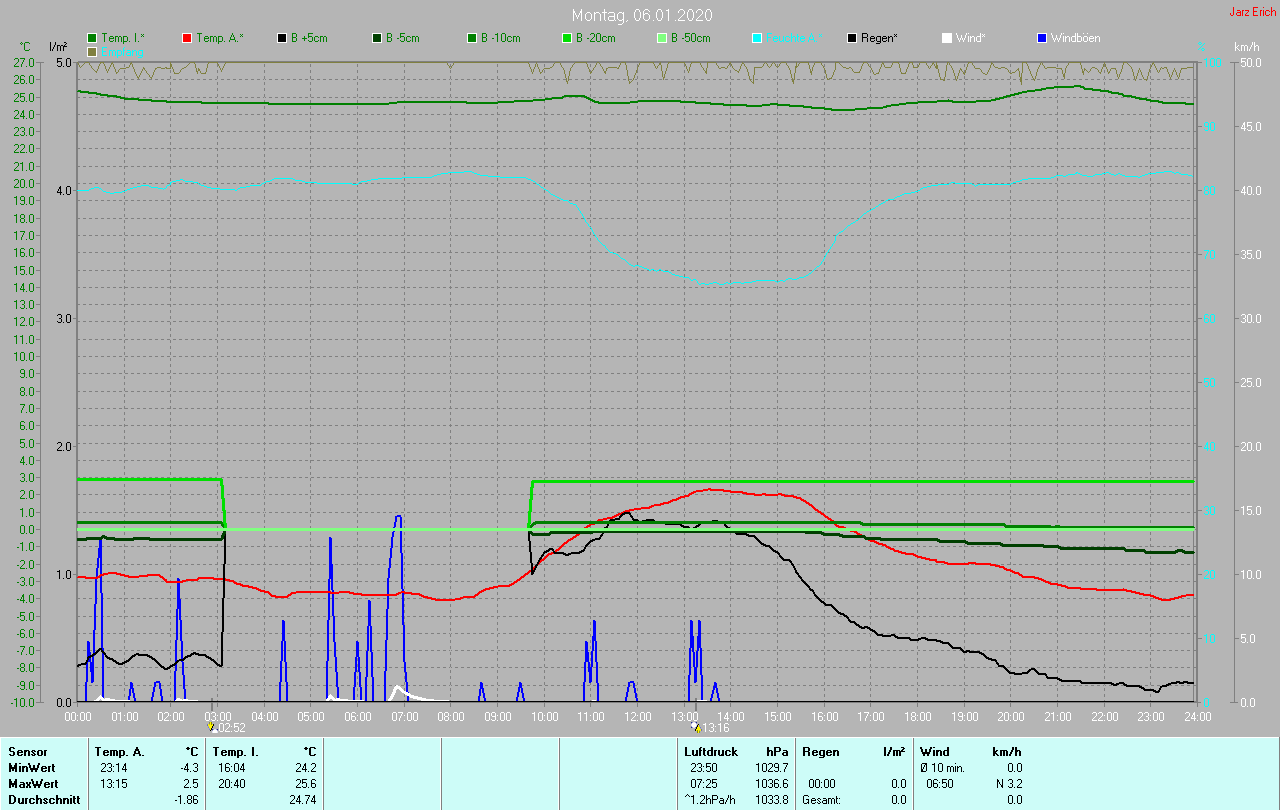Click the Jarz Erich label

1252,13
